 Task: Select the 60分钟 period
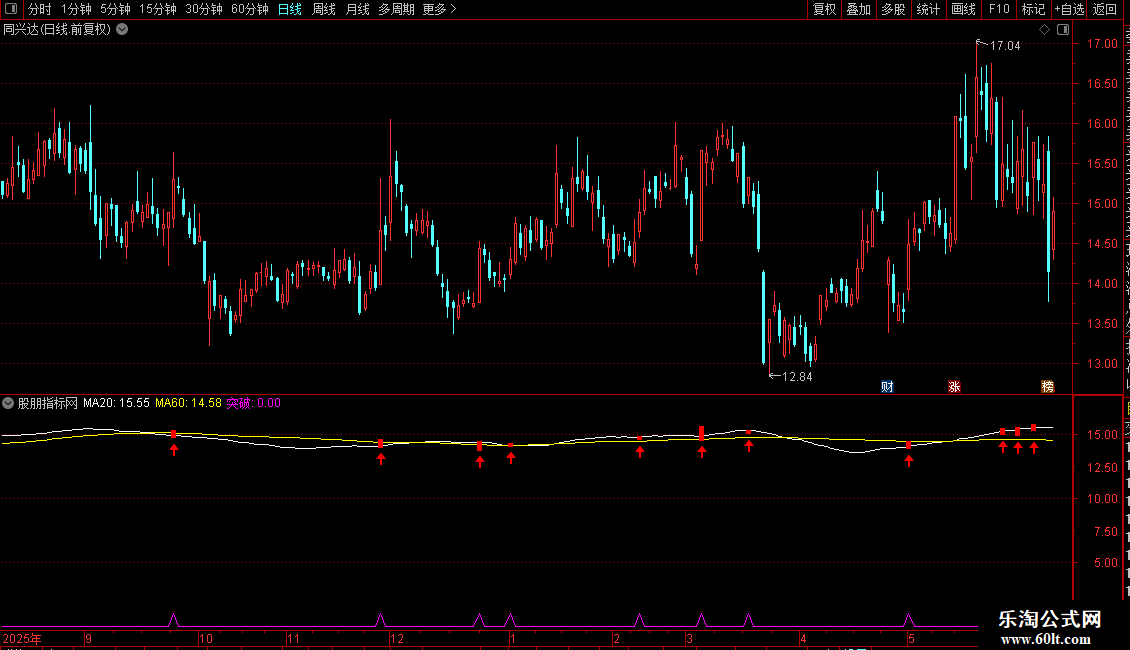tap(250, 9)
